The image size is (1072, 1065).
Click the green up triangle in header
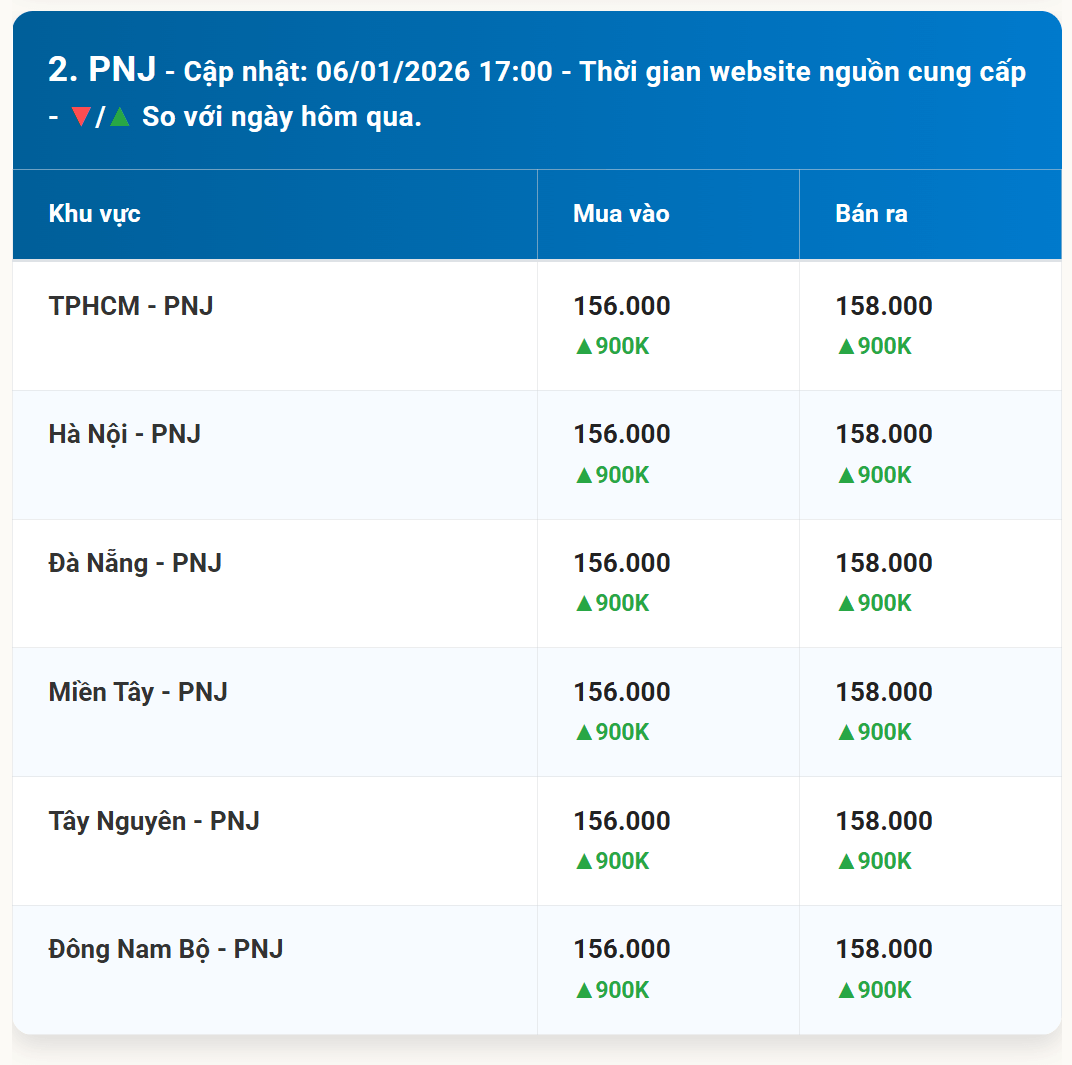pyautogui.click(x=120, y=116)
